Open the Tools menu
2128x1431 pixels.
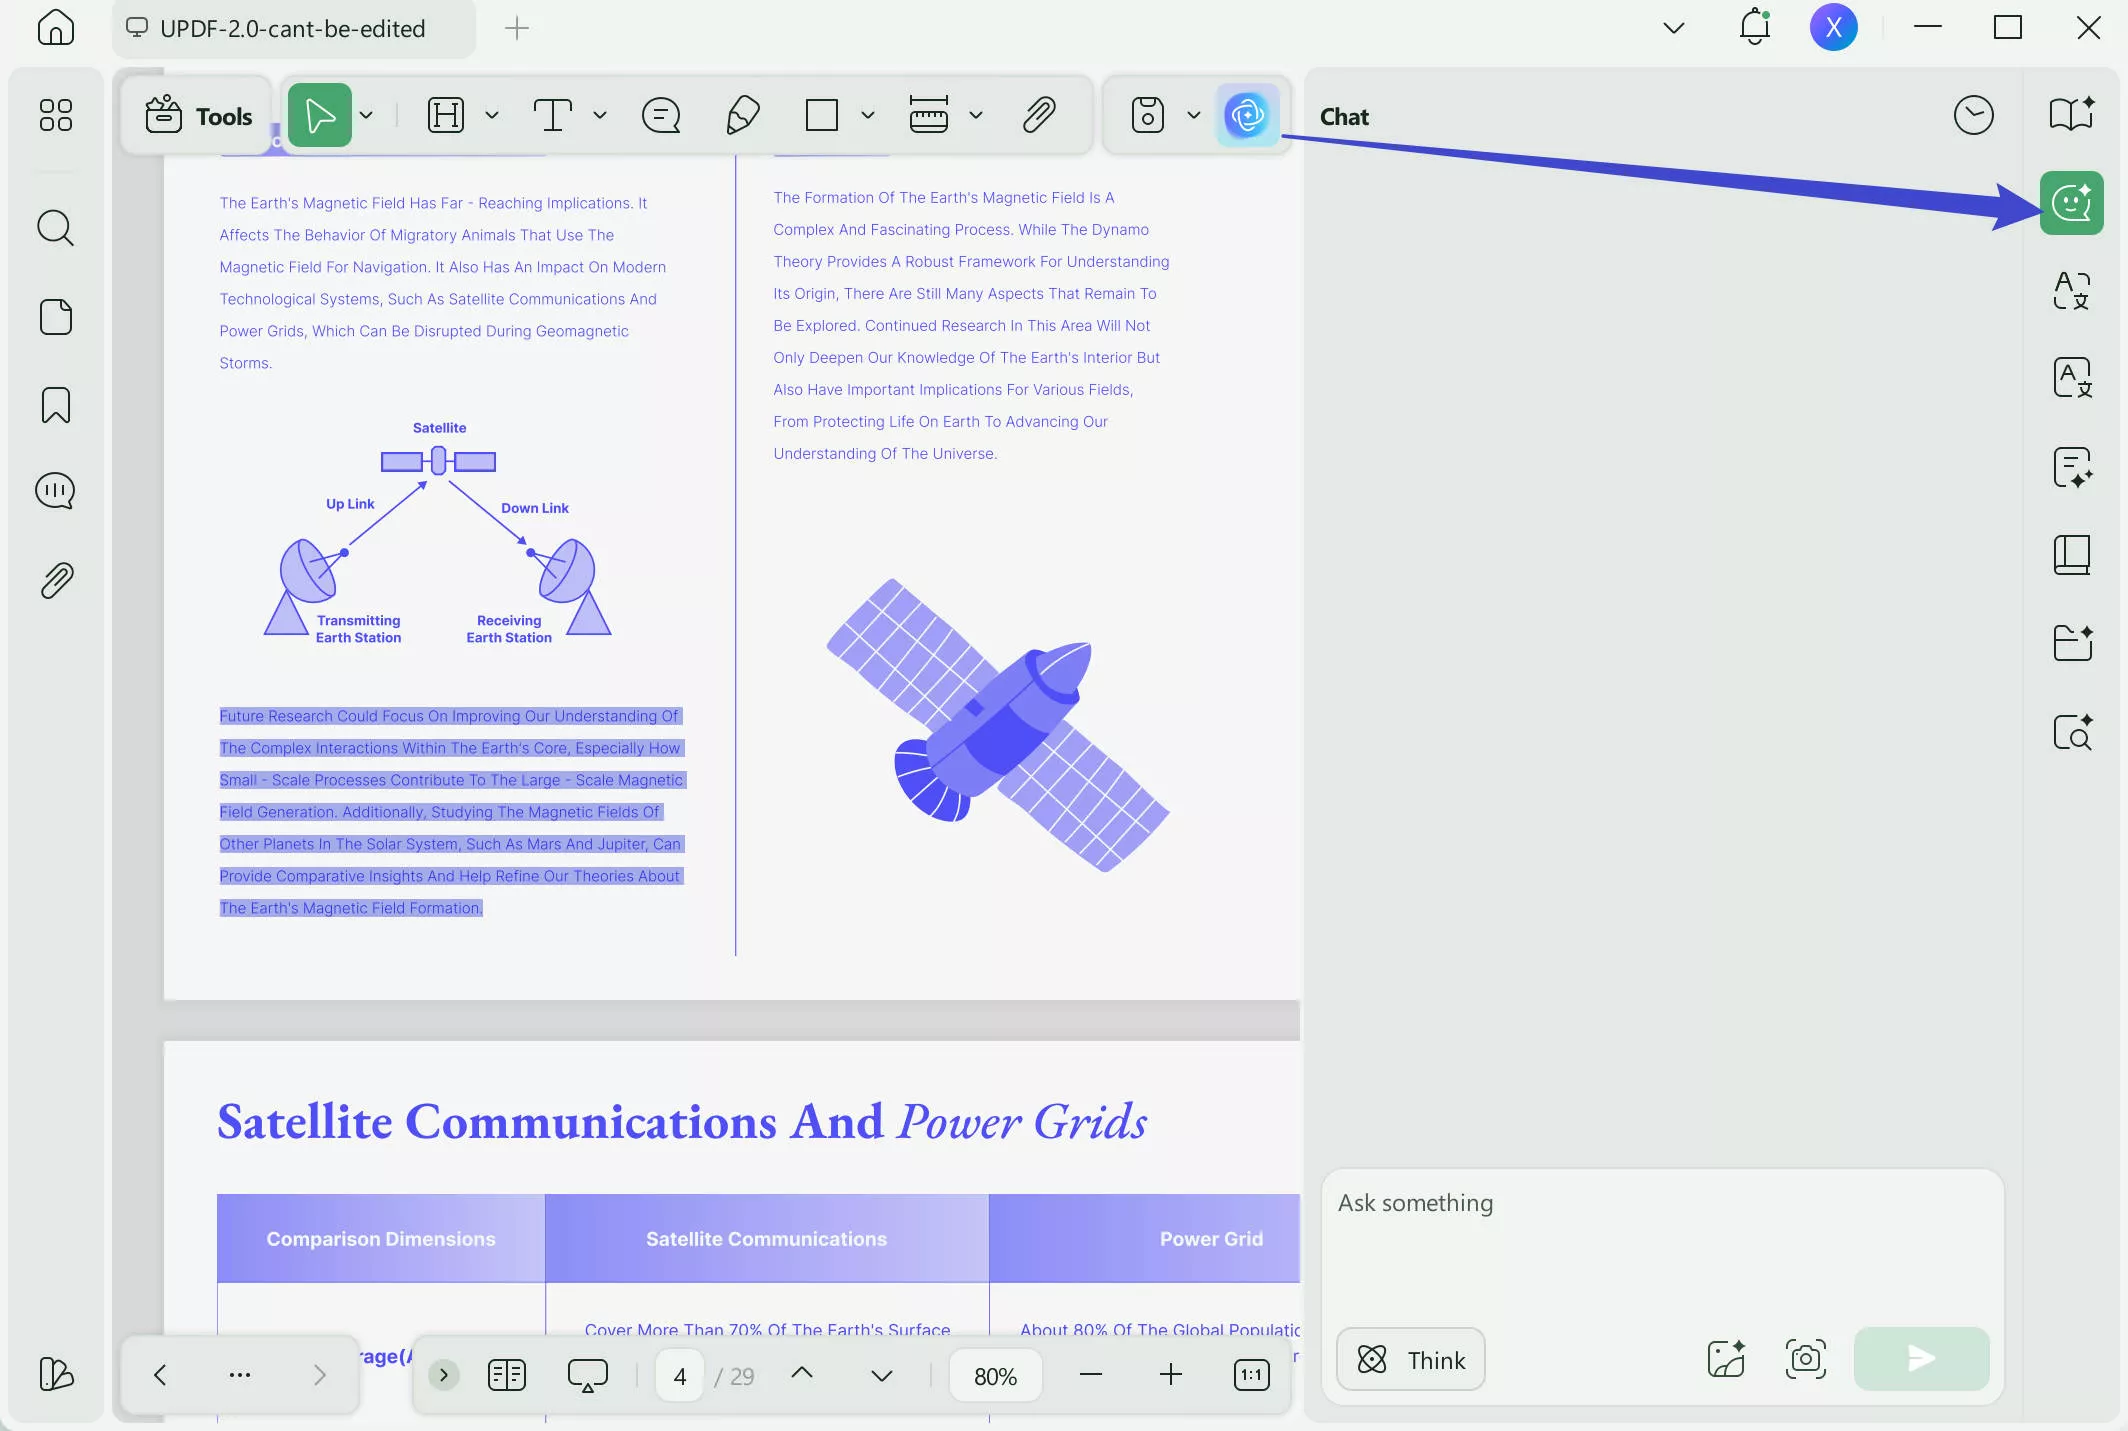[199, 116]
